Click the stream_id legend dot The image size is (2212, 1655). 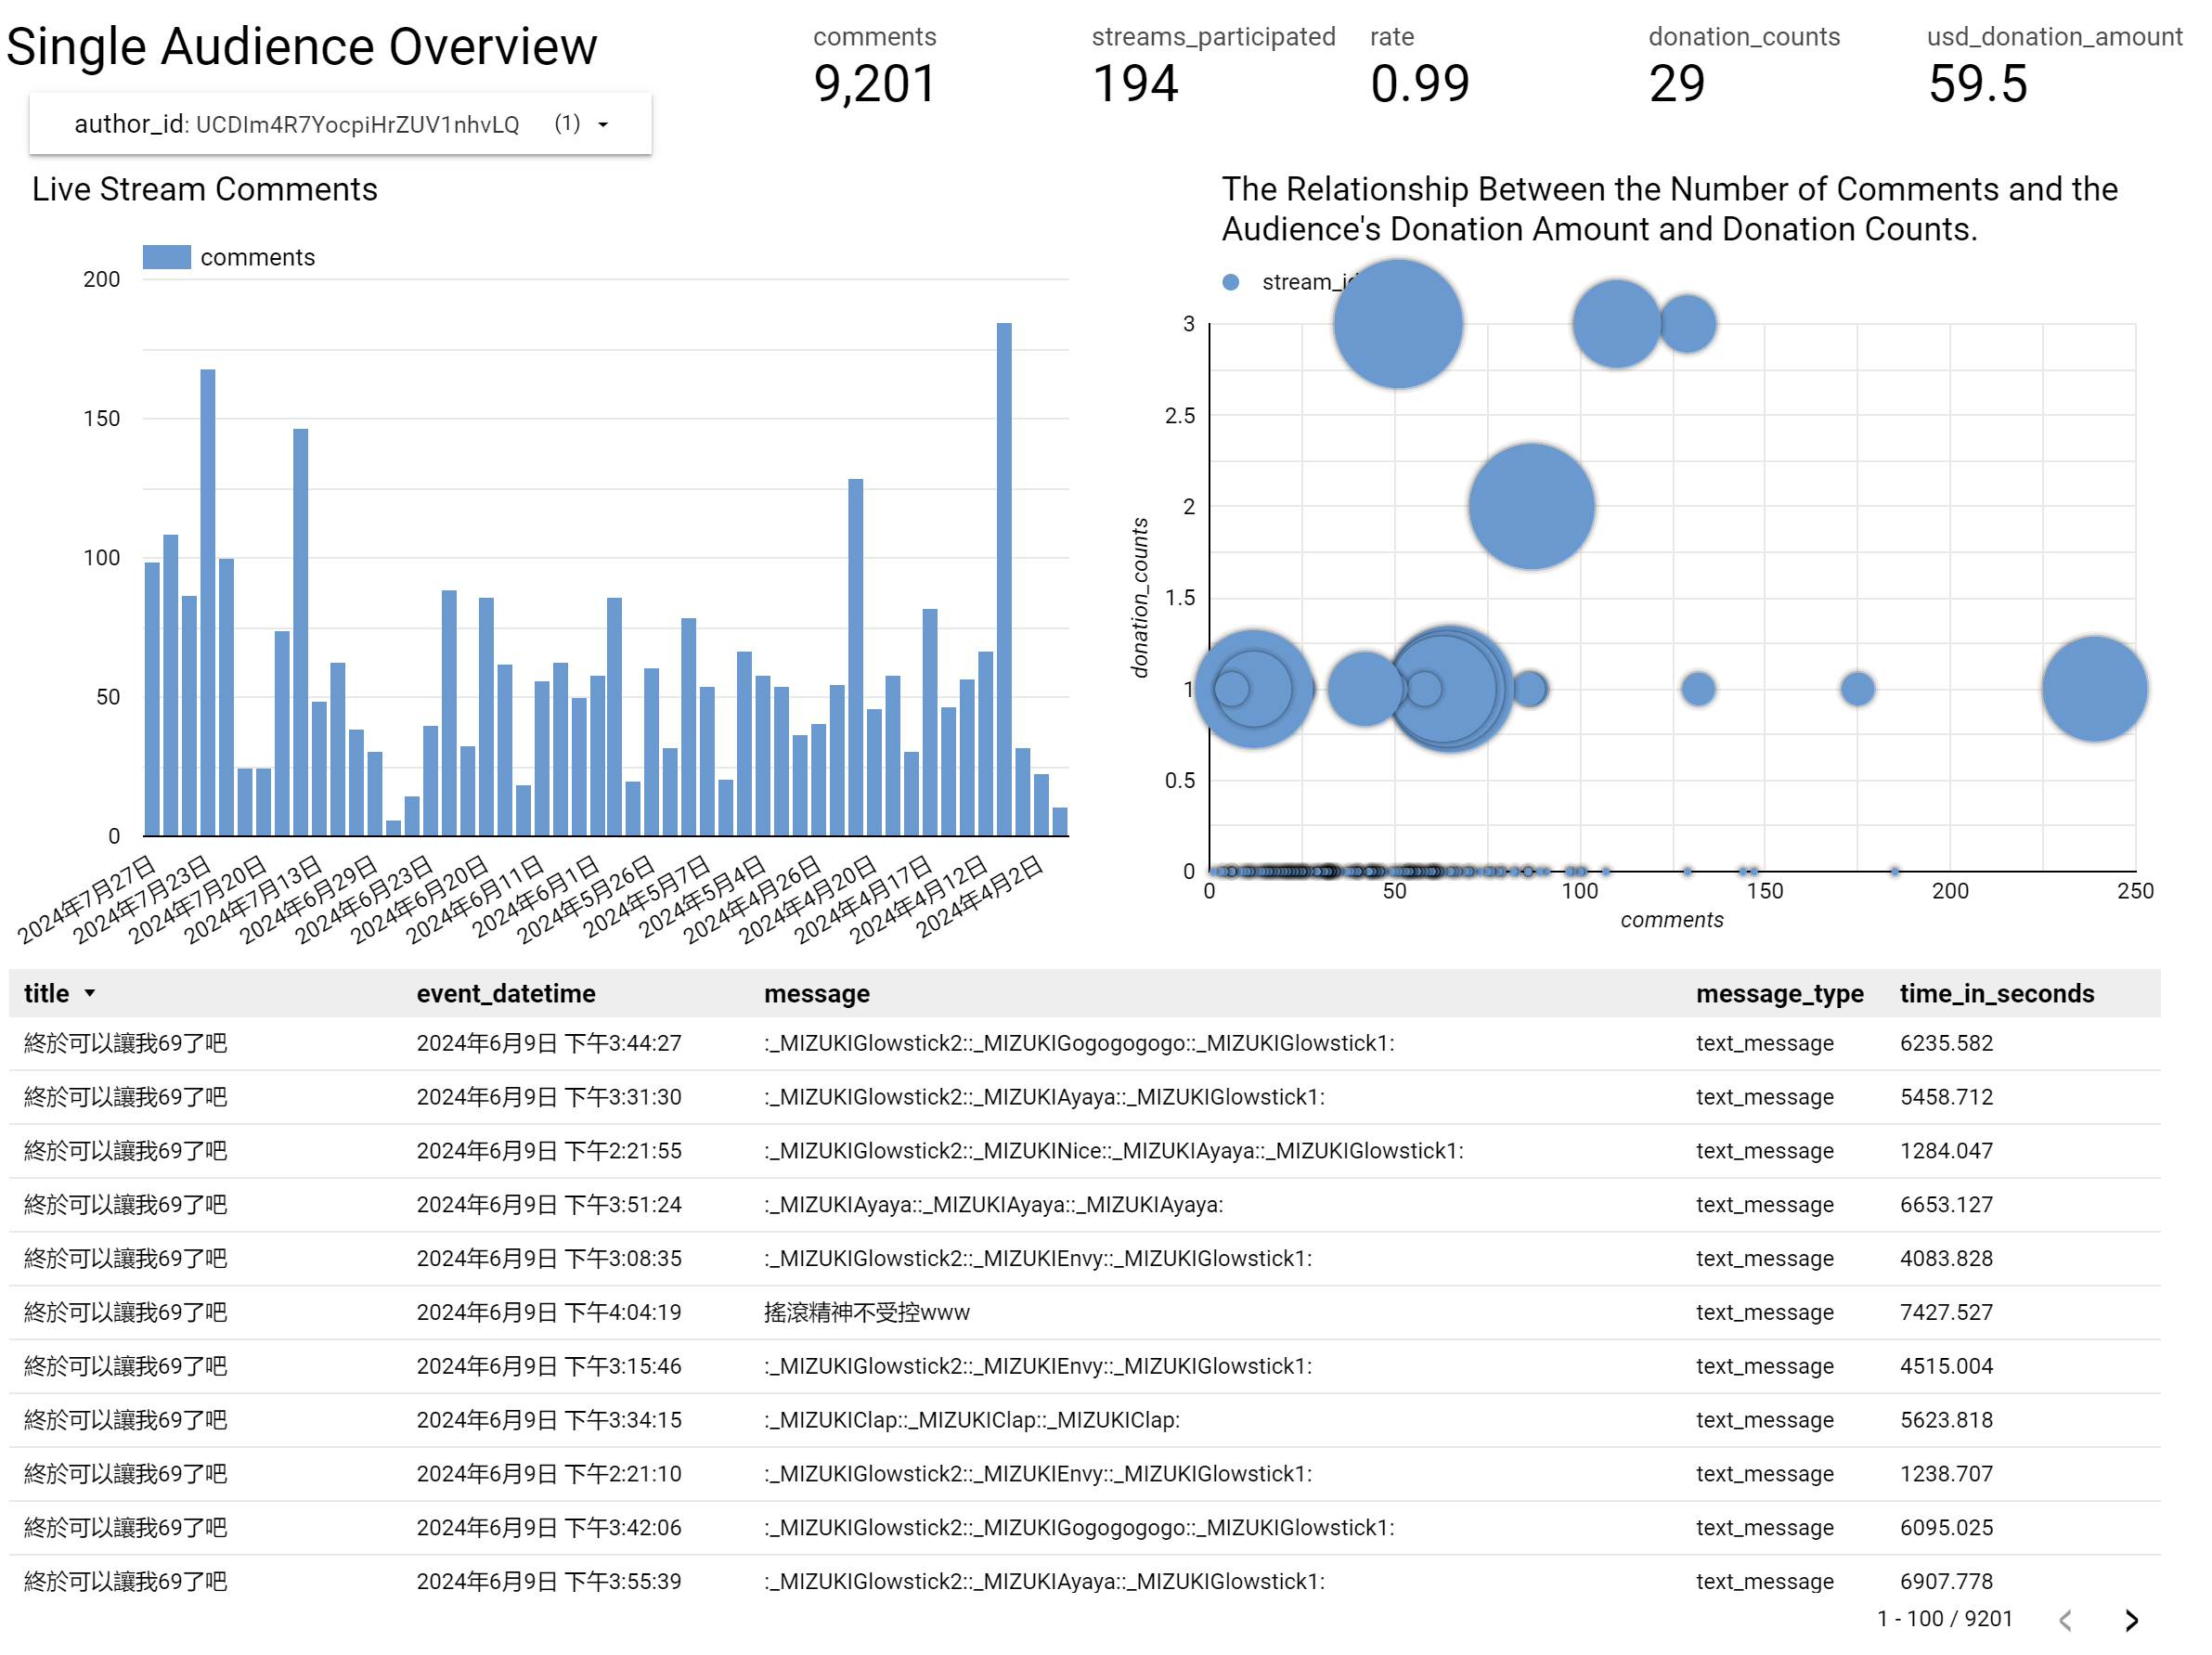(x=1230, y=282)
